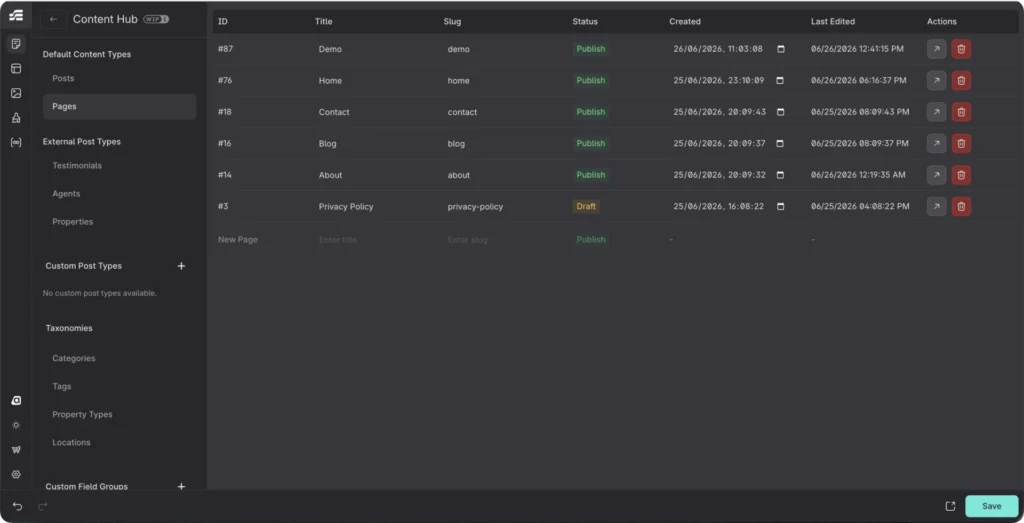Image resolution: width=1024 pixels, height=523 pixels.
Task: Open the media library image icon
Action: (16, 93)
